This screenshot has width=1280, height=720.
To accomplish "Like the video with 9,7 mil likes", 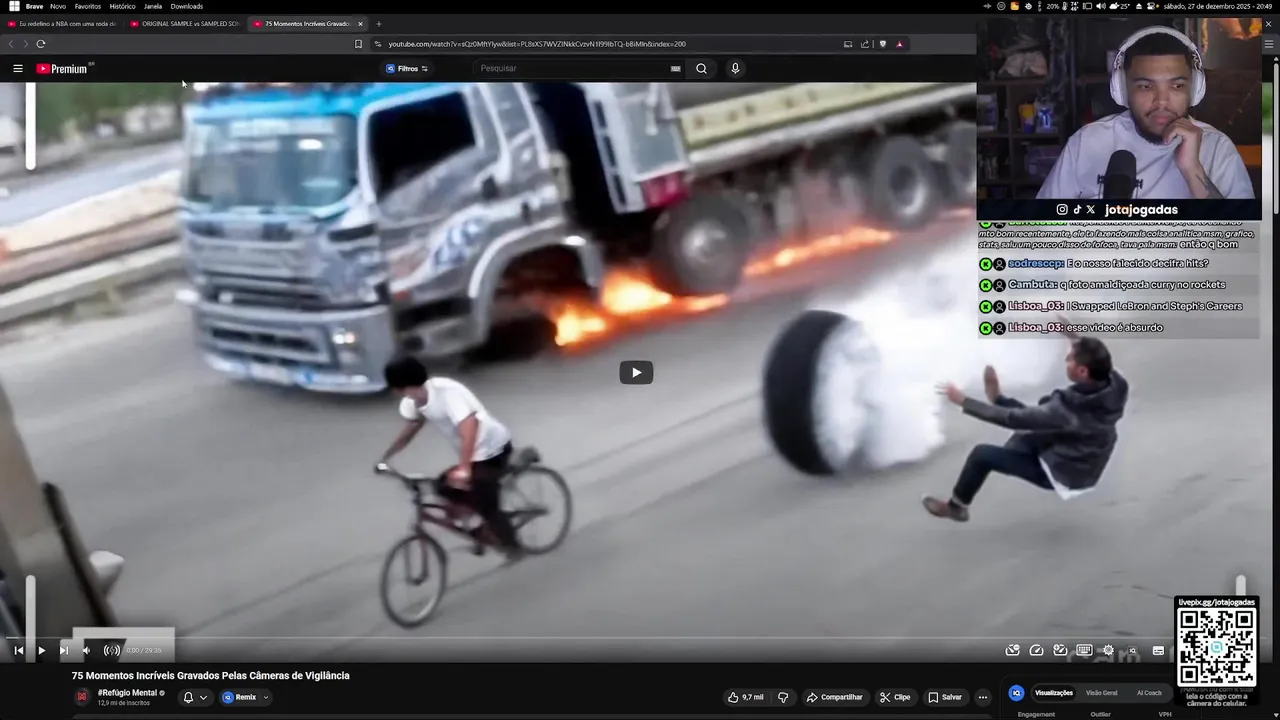I will (746, 697).
